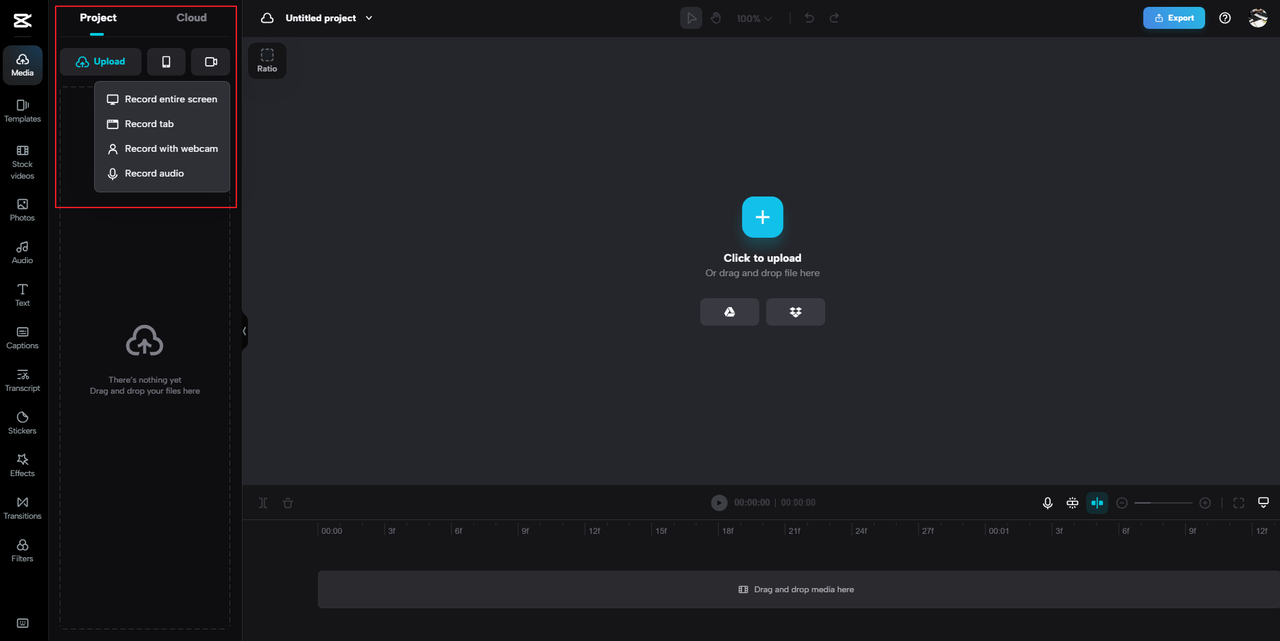This screenshot has height=641, width=1280.
Task: Click the split clip tool in timeline
Action: click(263, 503)
